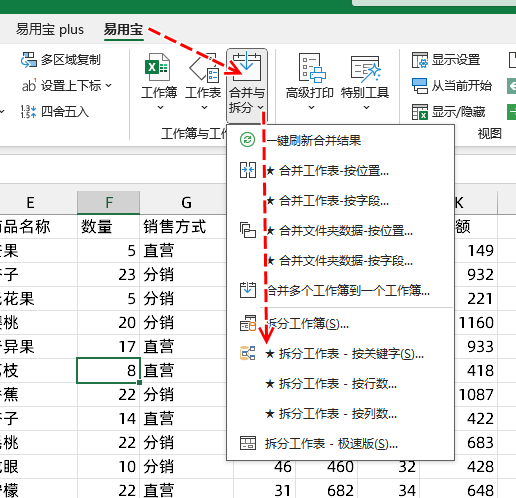Select 拆分工作簿(S)... menu entry
516x498 pixels.
point(340,324)
